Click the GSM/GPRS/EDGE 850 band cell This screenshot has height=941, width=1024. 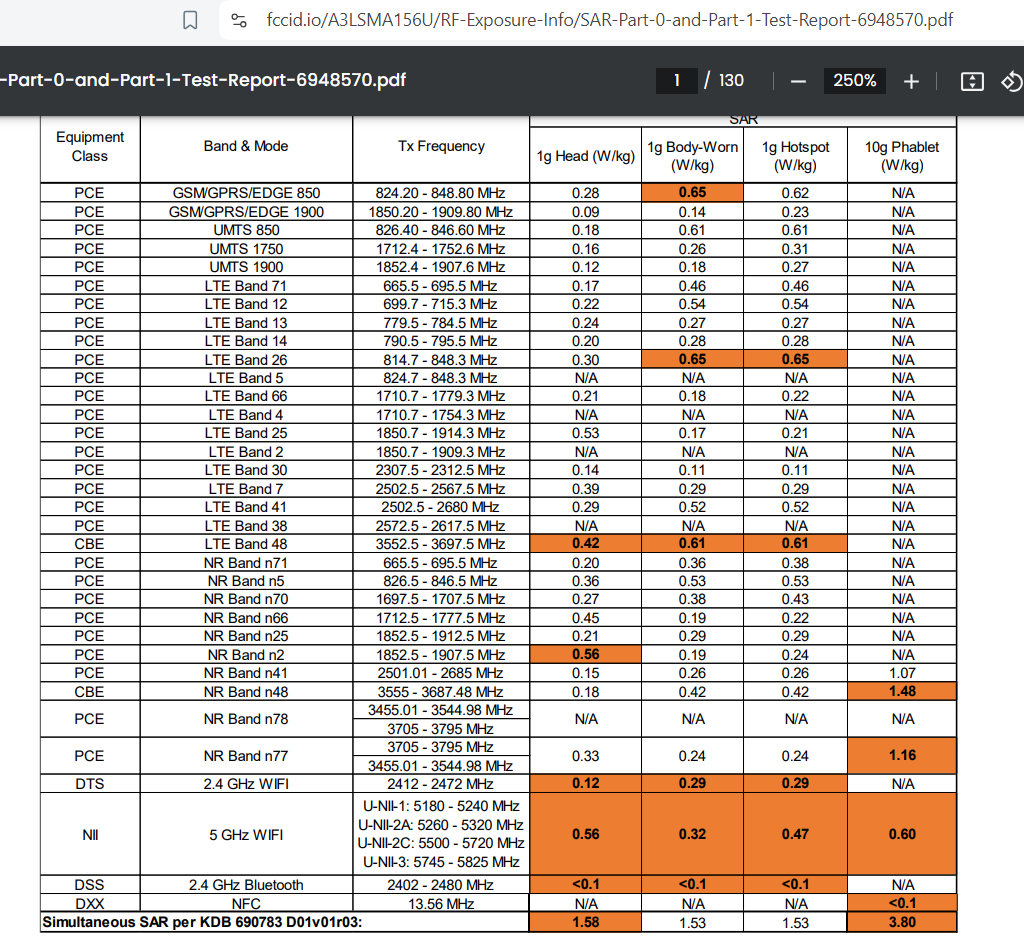point(246,193)
